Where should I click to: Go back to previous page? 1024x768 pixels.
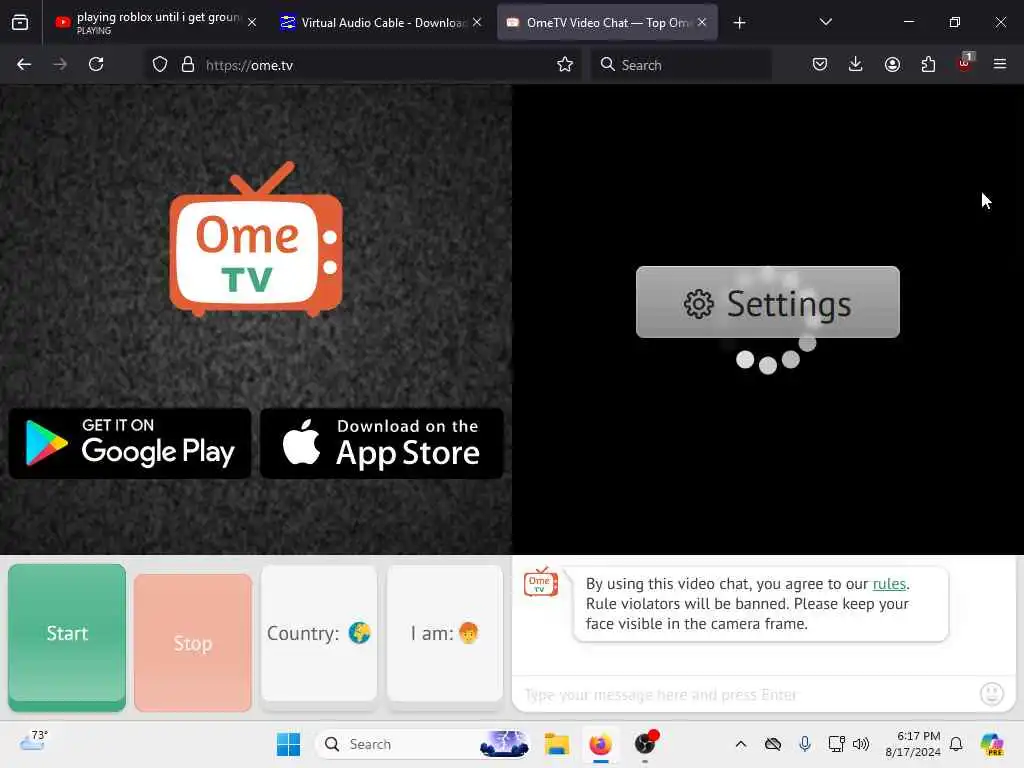[x=24, y=64]
